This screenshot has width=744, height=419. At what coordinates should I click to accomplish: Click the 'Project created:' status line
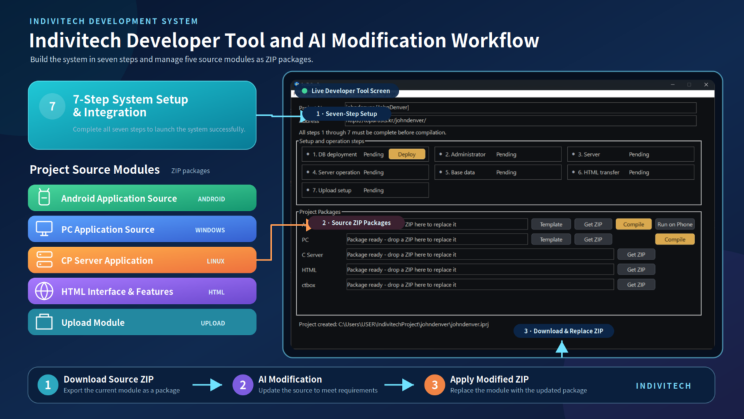point(393,325)
